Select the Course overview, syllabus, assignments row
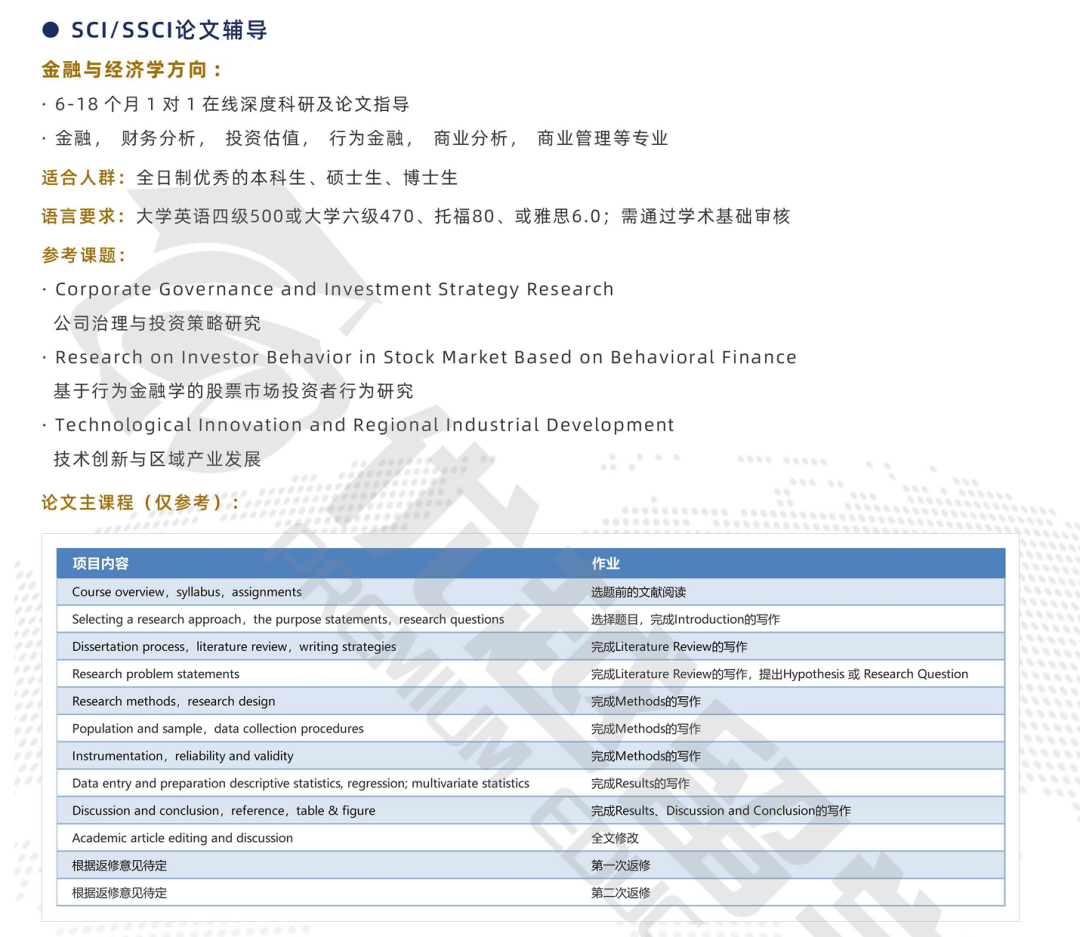1080x937 pixels. click(x=186, y=592)
